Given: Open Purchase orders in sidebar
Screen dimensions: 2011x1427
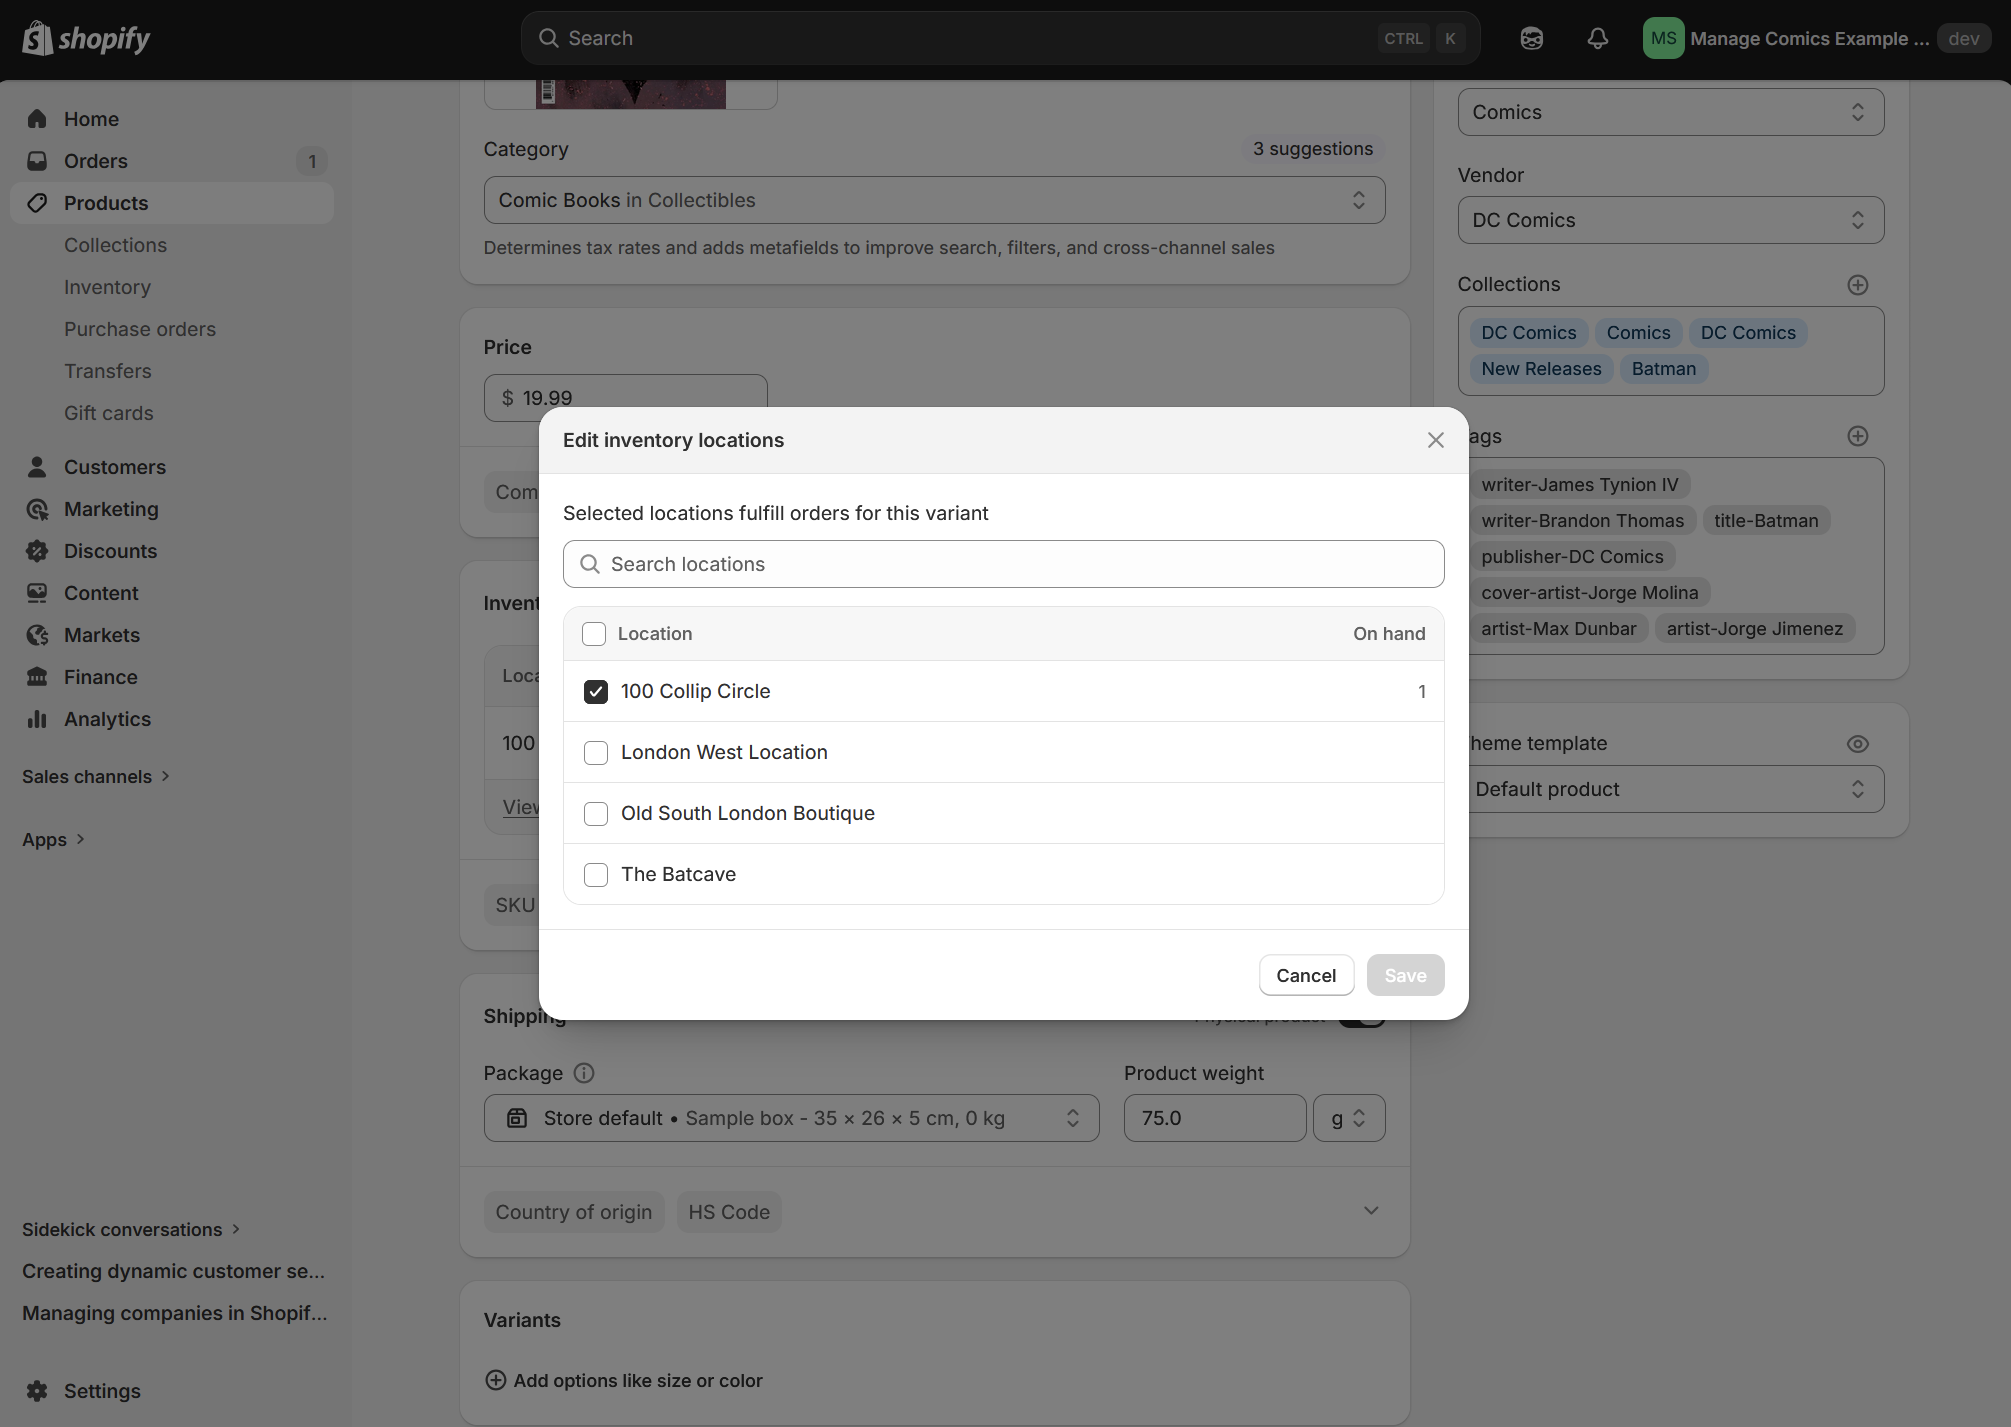Looking at the screenshot, I should pos(140,329).
